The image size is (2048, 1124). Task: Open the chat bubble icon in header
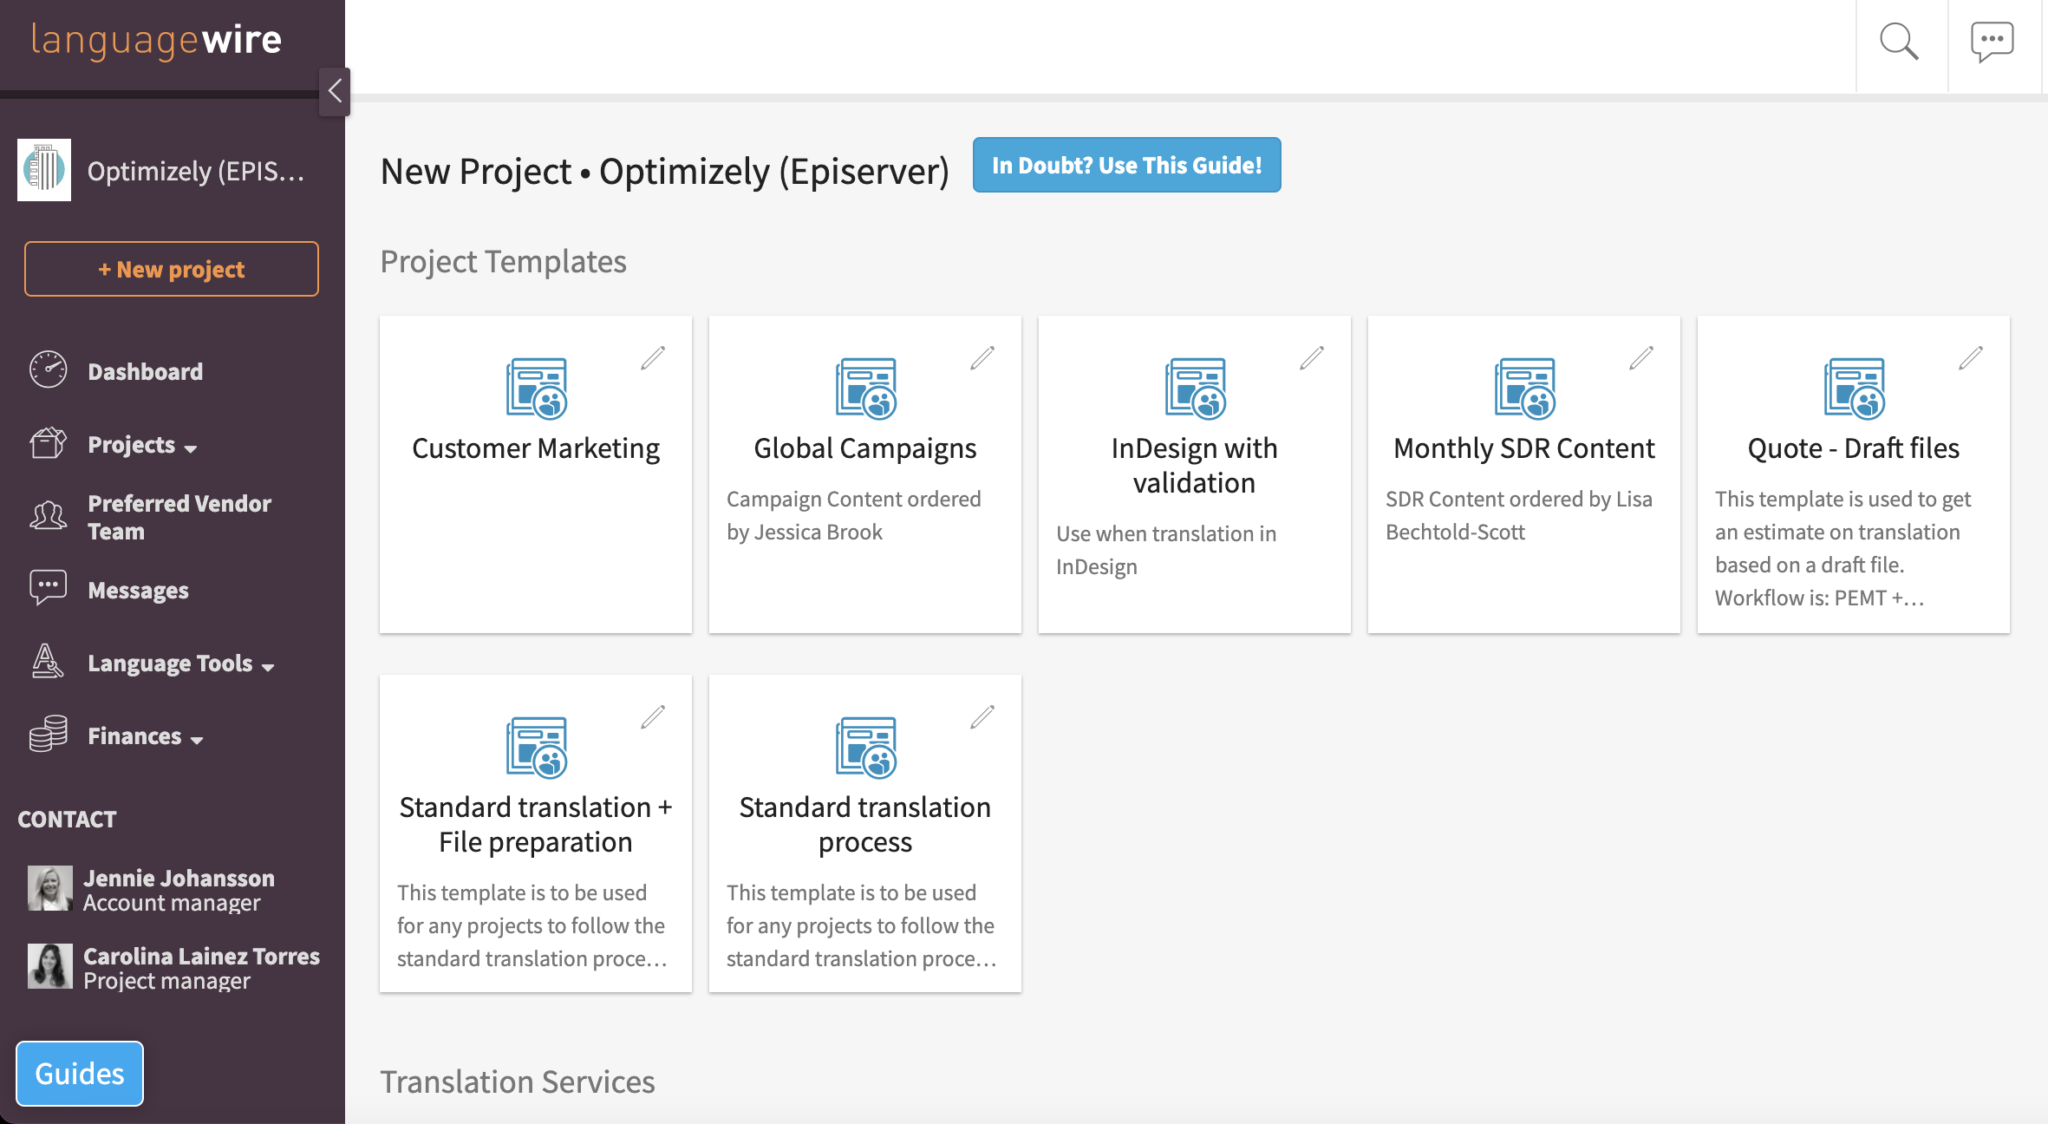[x=1992, y=42]
